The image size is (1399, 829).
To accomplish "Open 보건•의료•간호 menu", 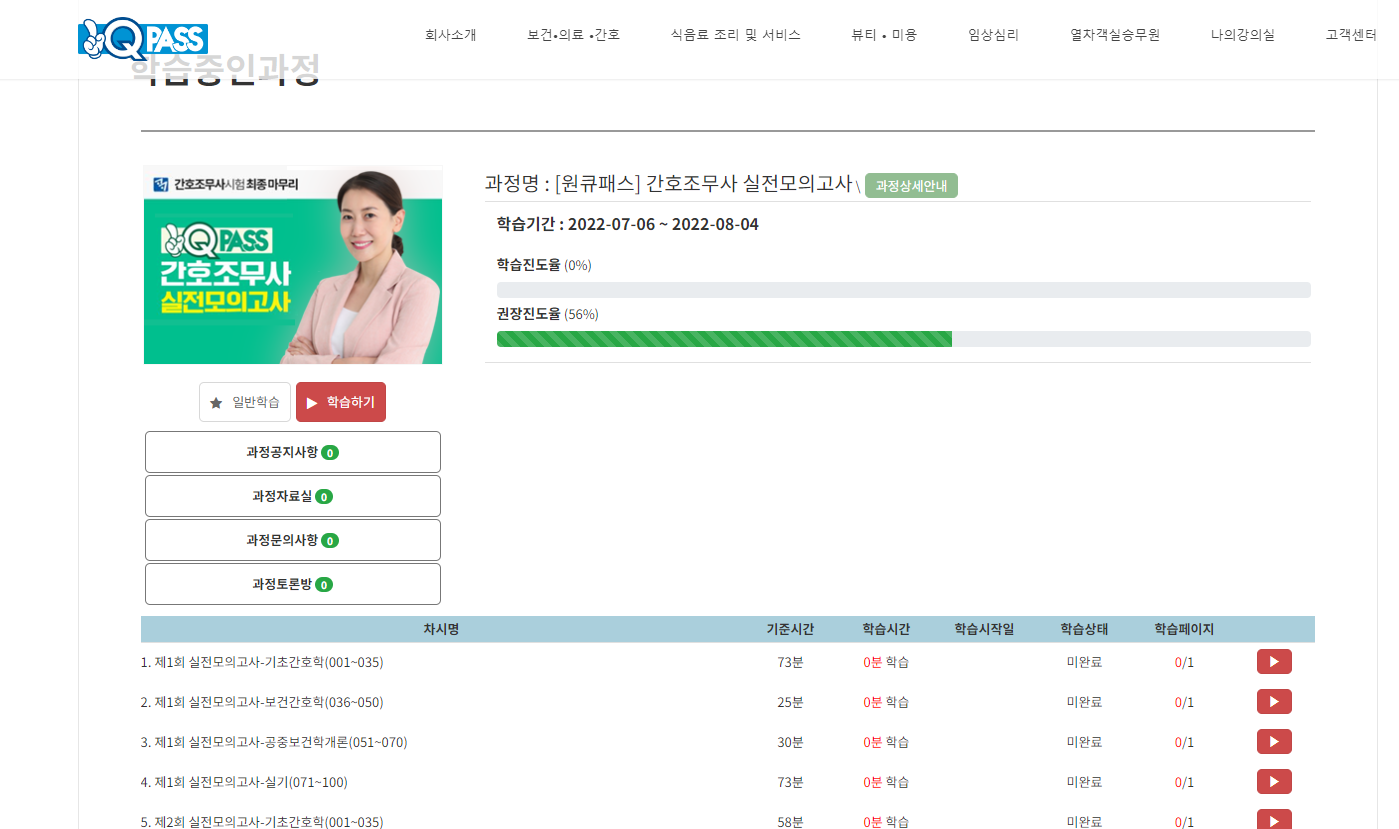I will pyautogui.click(x=574, y=35).
